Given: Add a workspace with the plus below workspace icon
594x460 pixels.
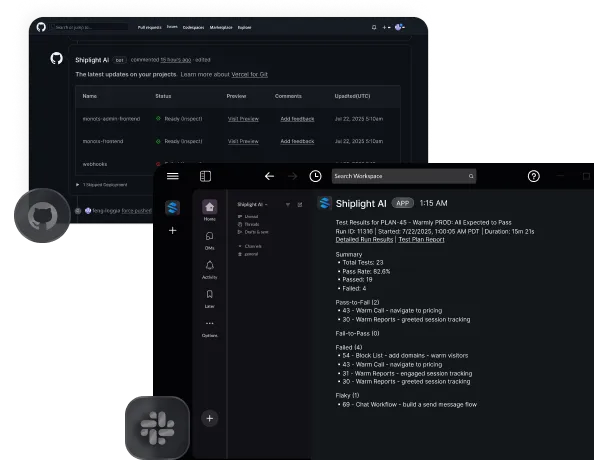Looking at the screenshot, I should tap(172, 230).
